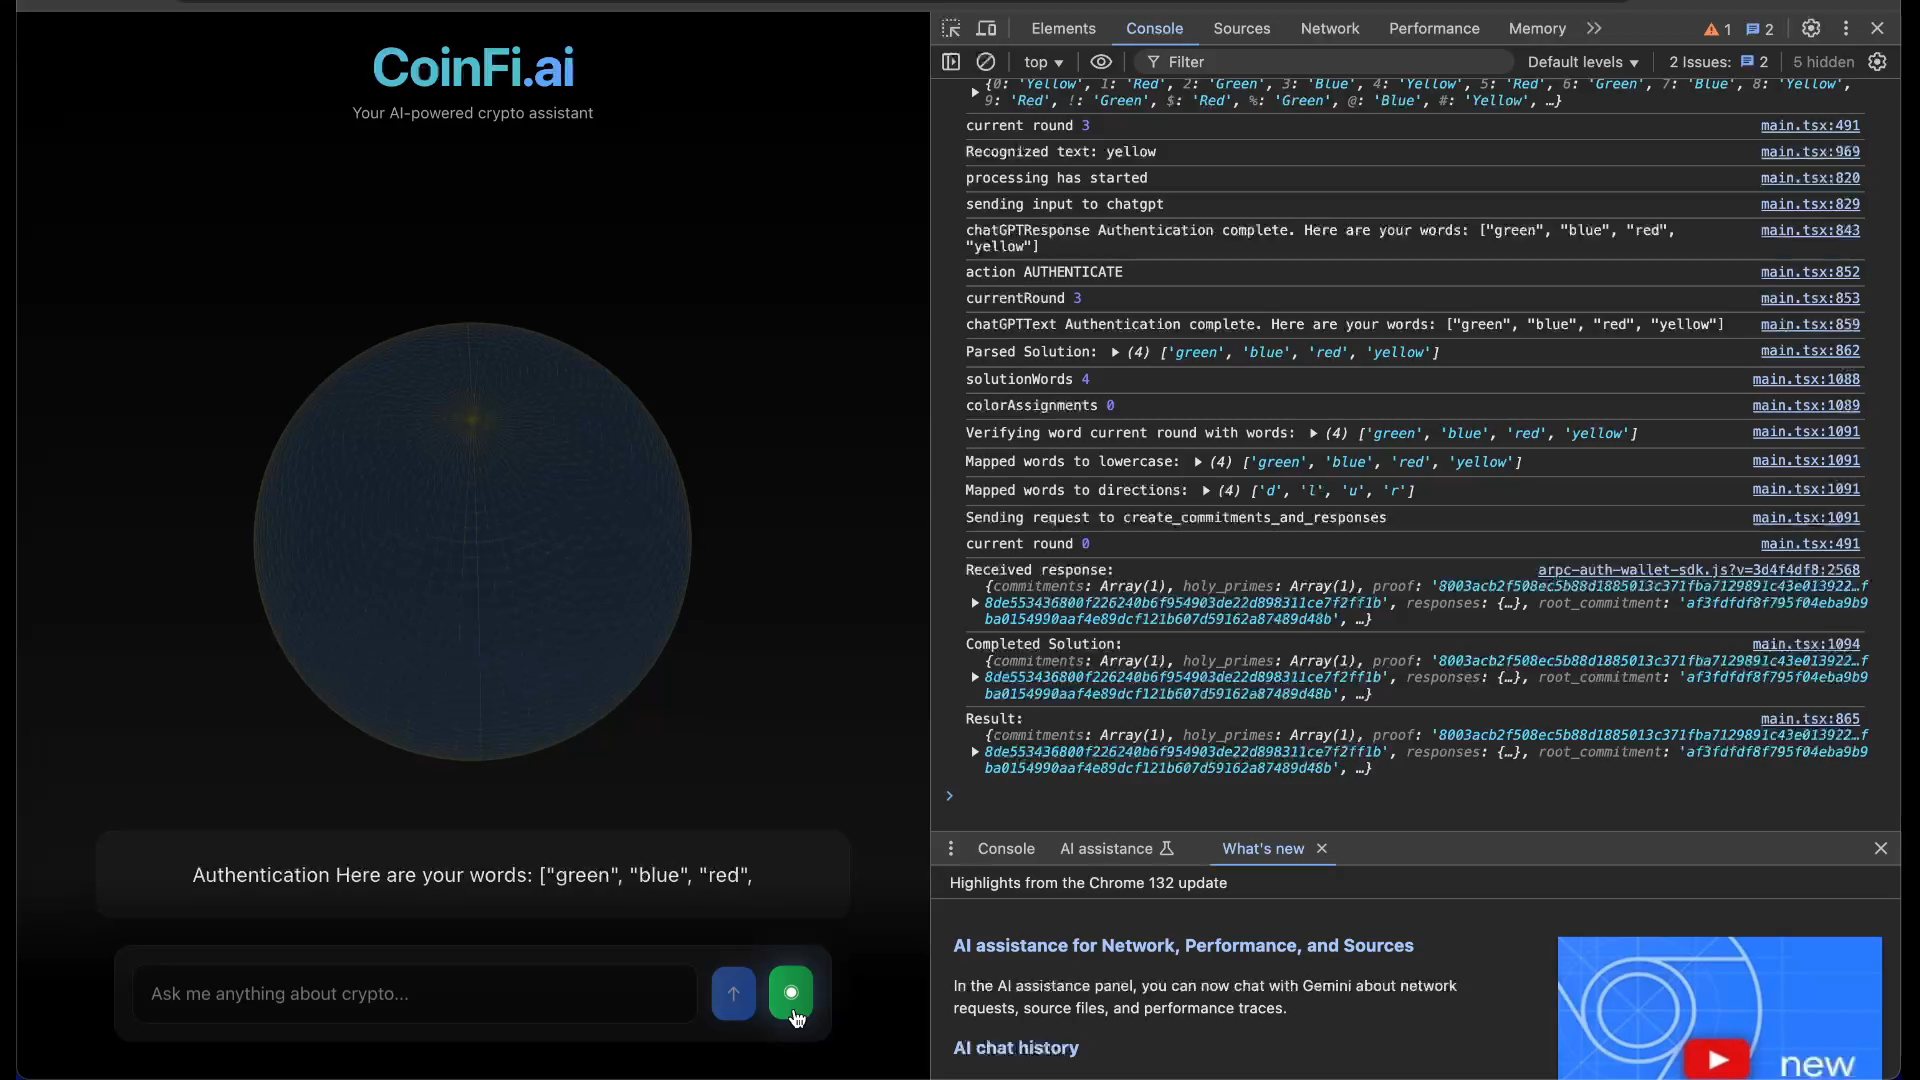
Task: Open source link main.tsx:843
Action: coord(1810,230)
